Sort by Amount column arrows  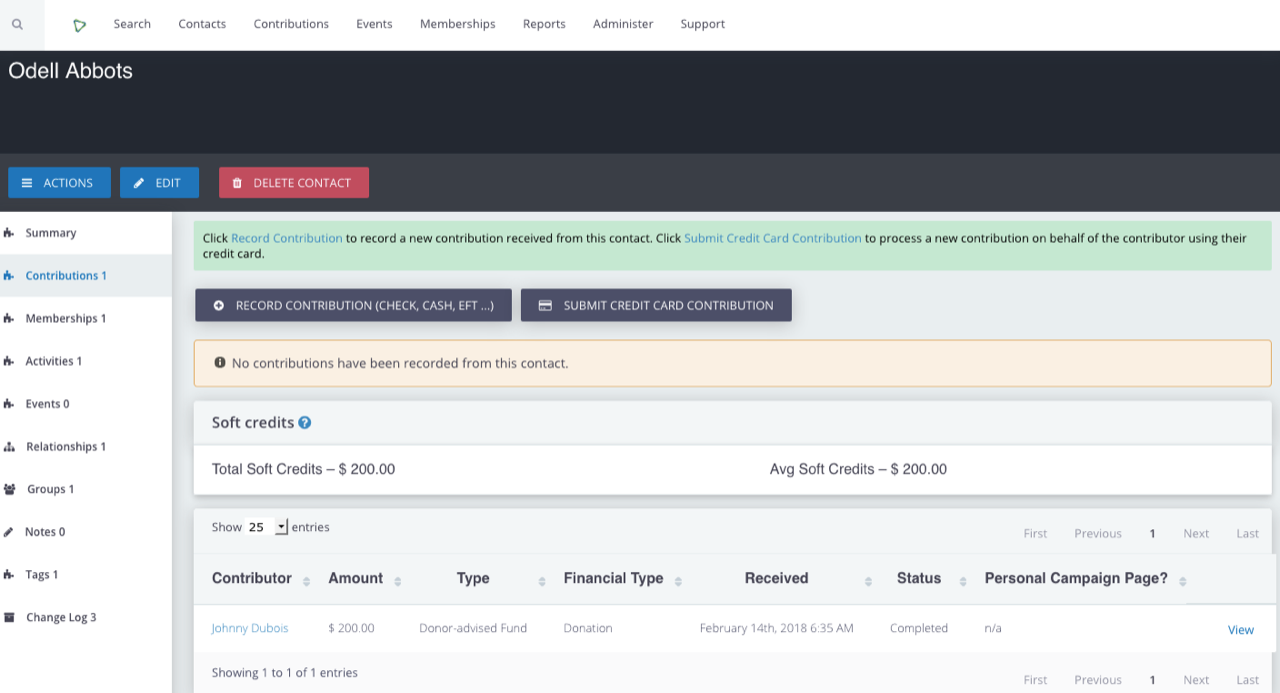[x=398, y=581]
